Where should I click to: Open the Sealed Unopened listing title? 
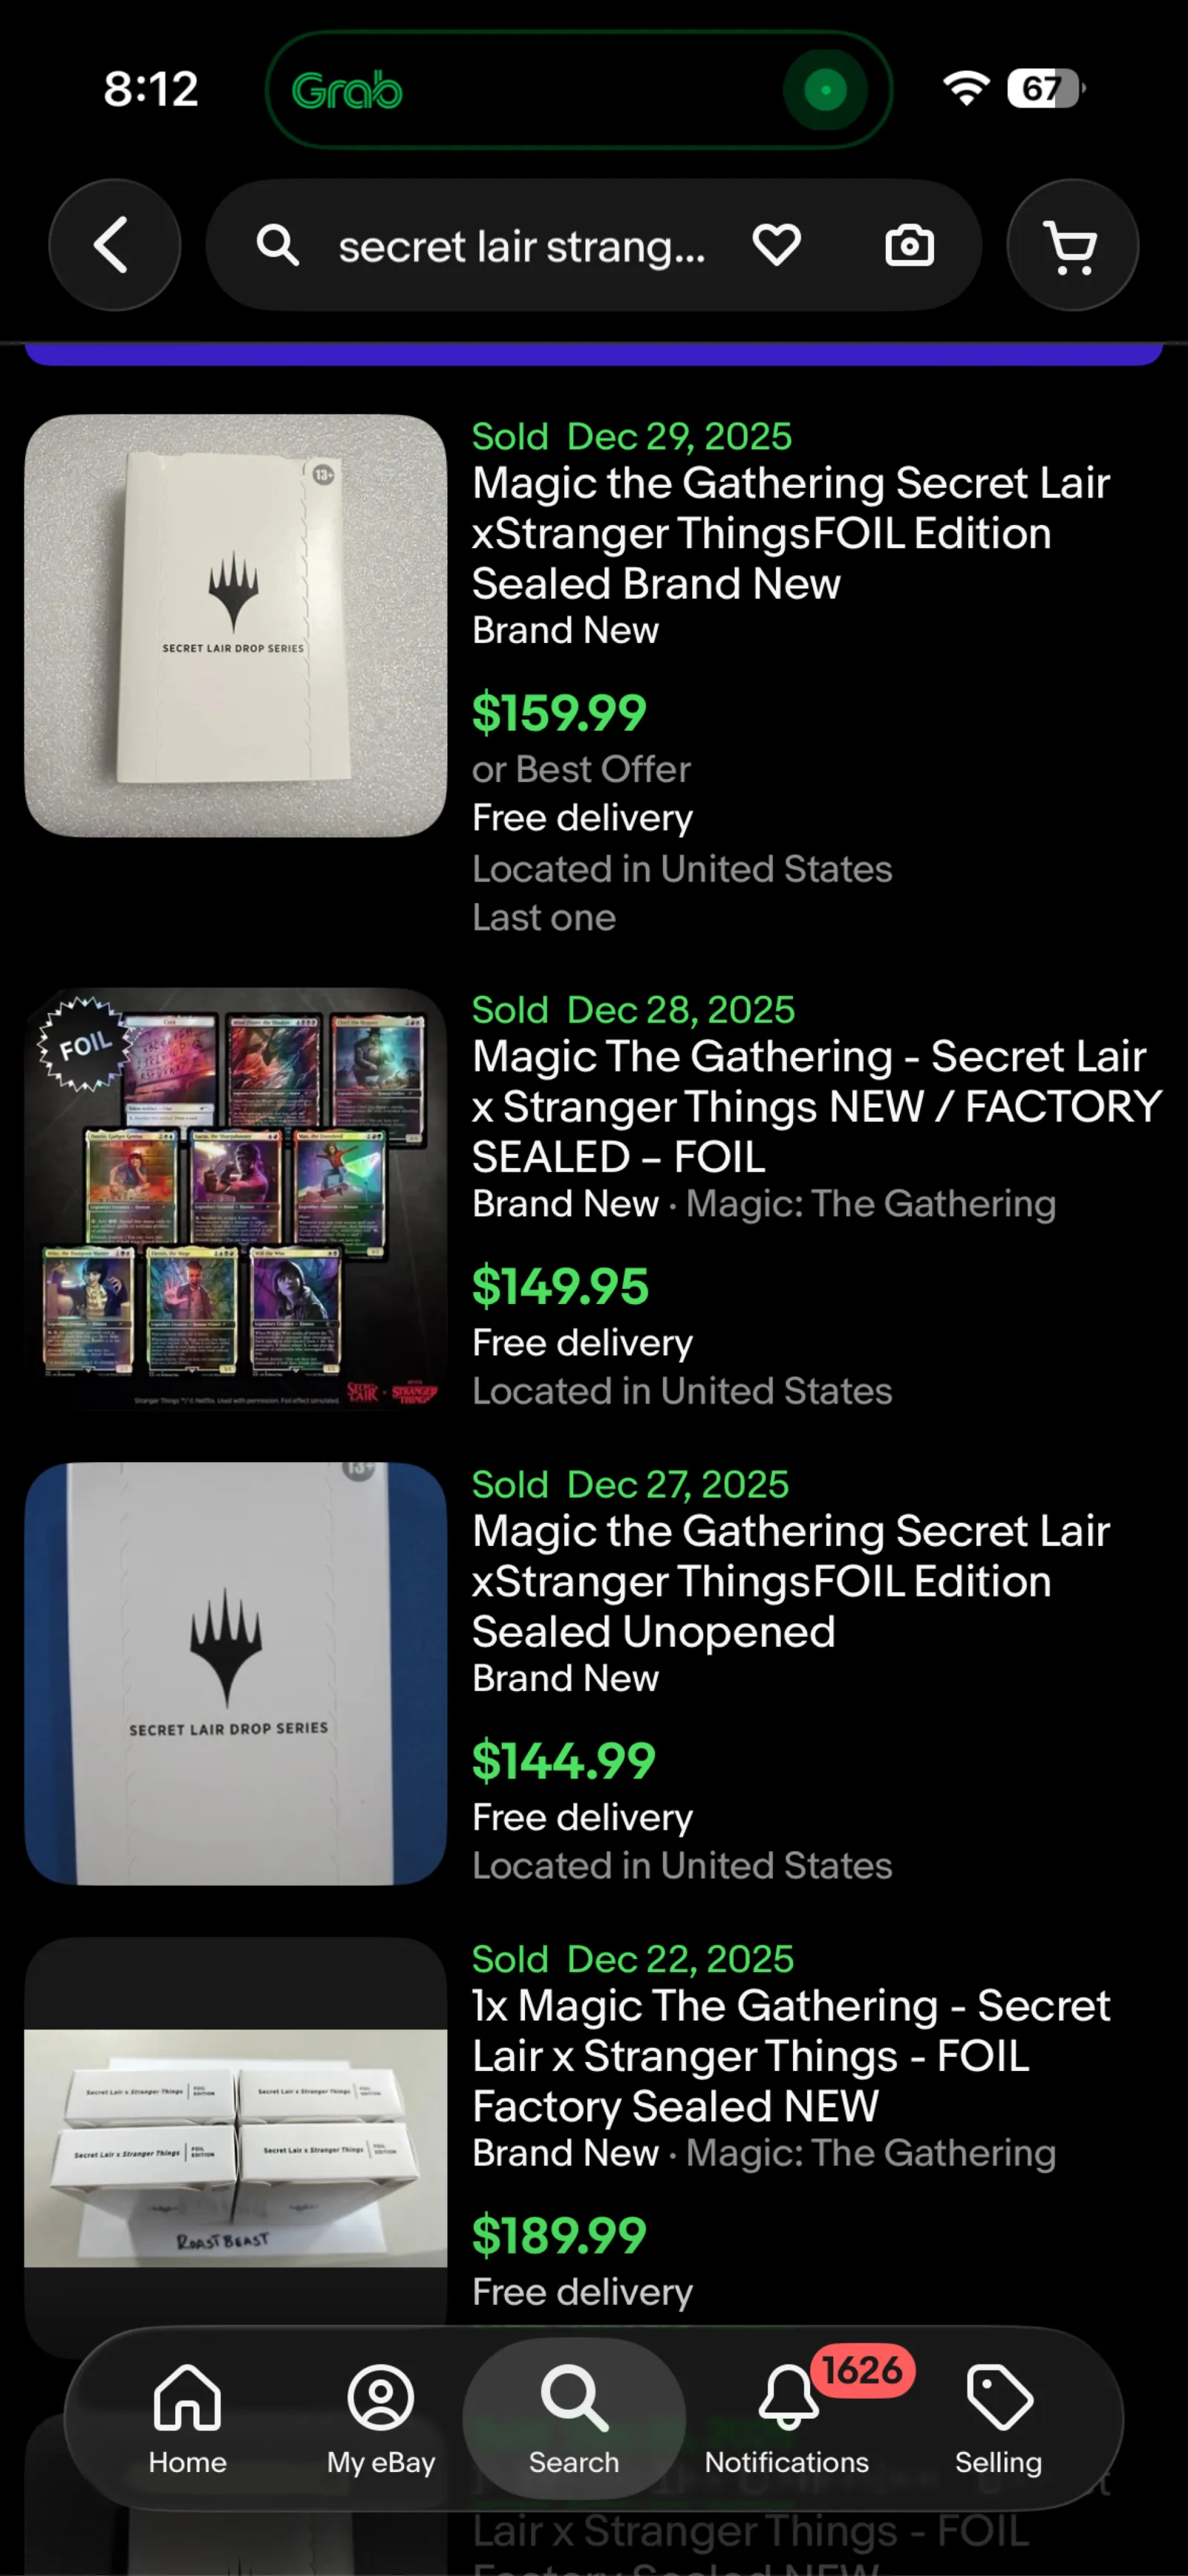click(791, 1581)
